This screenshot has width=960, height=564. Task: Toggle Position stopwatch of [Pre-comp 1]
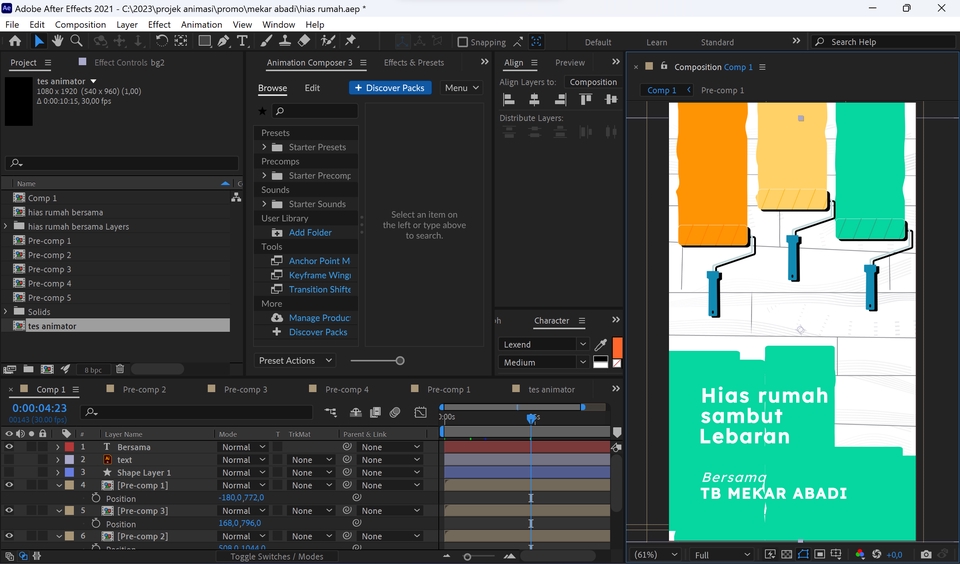pos(96,498)
